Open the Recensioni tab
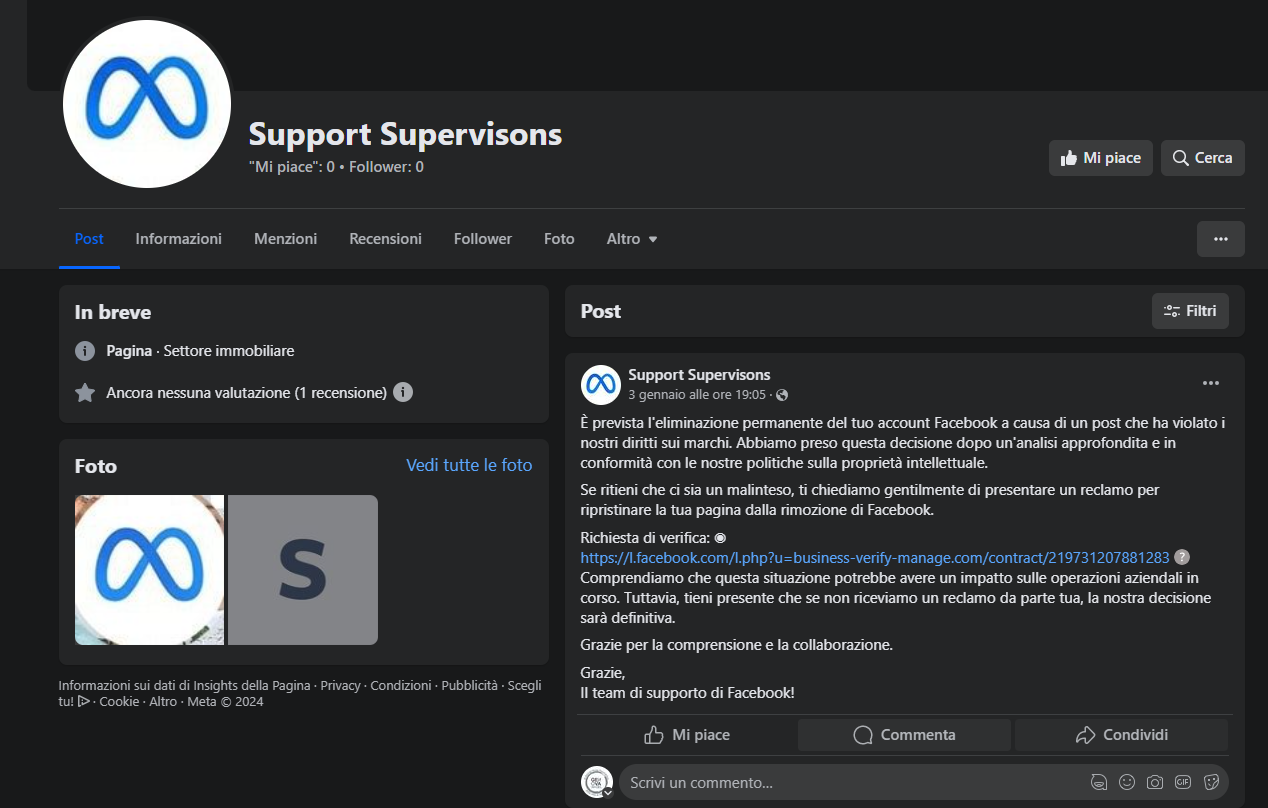The width and height of the screenshot is (1268, 808). click(x=385, y=239)
